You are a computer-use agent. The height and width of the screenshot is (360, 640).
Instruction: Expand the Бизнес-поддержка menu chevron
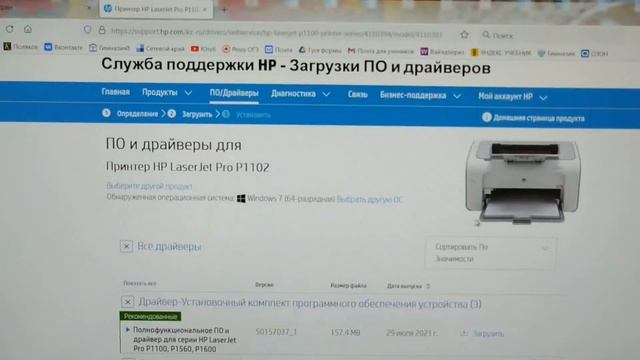pyautogui.click(x=457, y=96)
